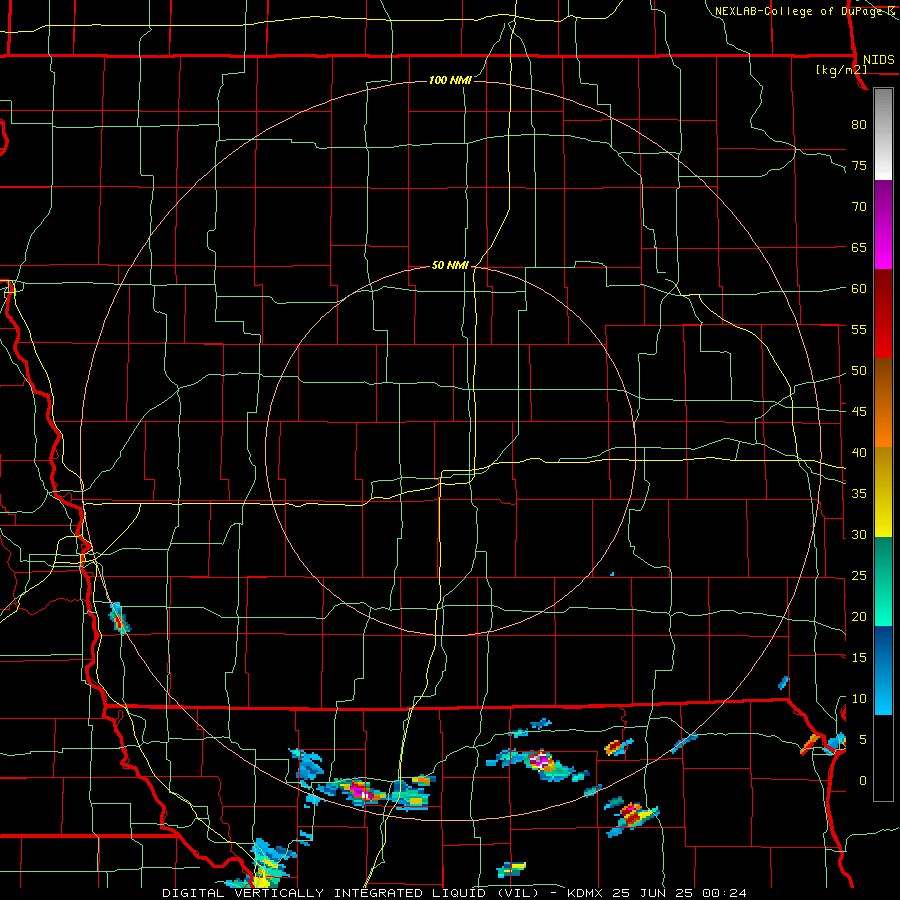Select the purple-magenta segment of the VIL scale
This screenshot has width=900, height=900.
click(883, 225)
